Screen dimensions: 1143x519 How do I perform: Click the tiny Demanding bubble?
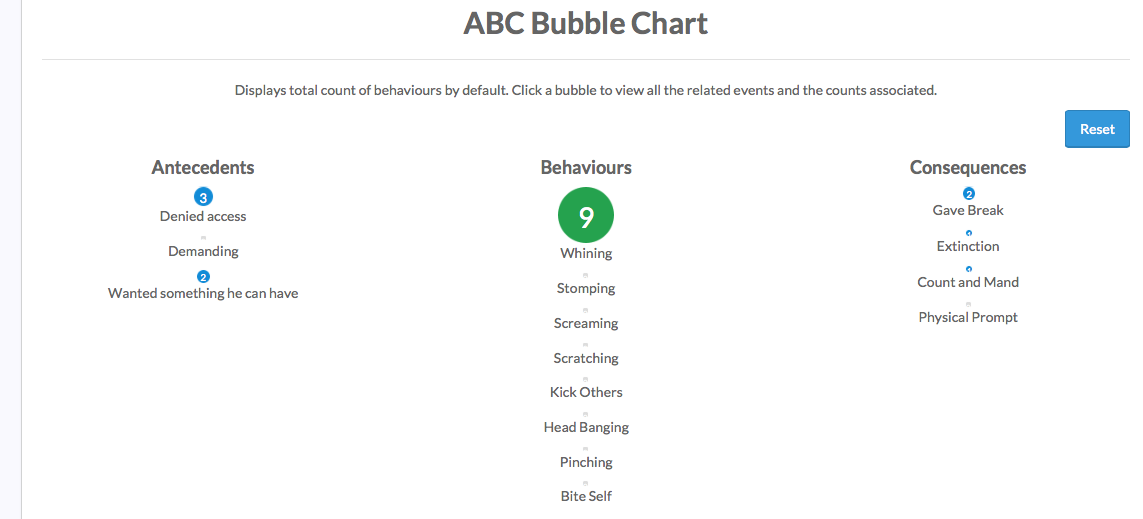(203, 238)
